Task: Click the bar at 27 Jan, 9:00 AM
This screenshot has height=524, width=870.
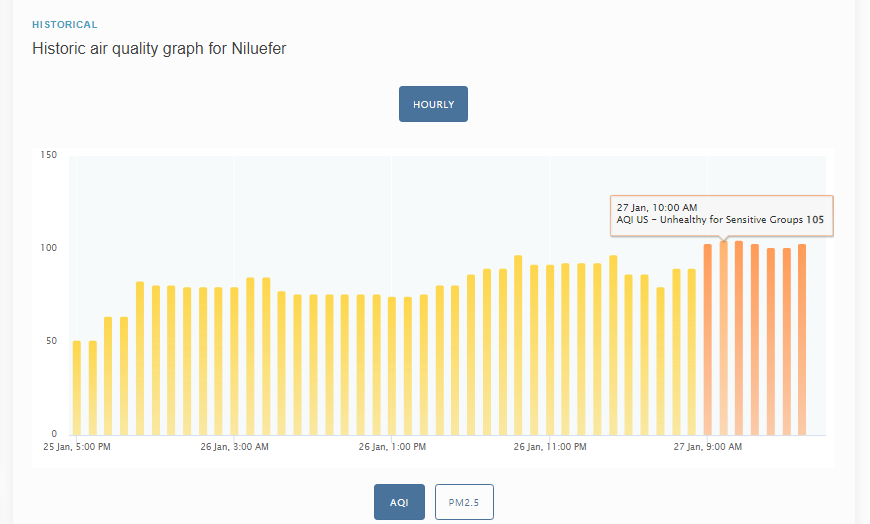Action: point(707,340)
